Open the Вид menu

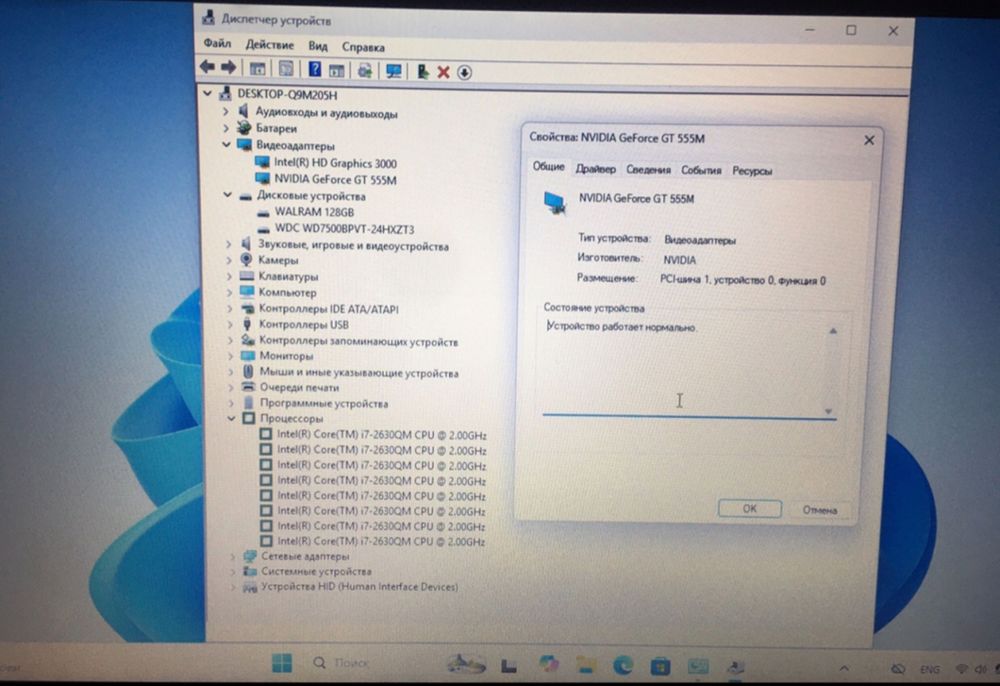click(318, 46)
